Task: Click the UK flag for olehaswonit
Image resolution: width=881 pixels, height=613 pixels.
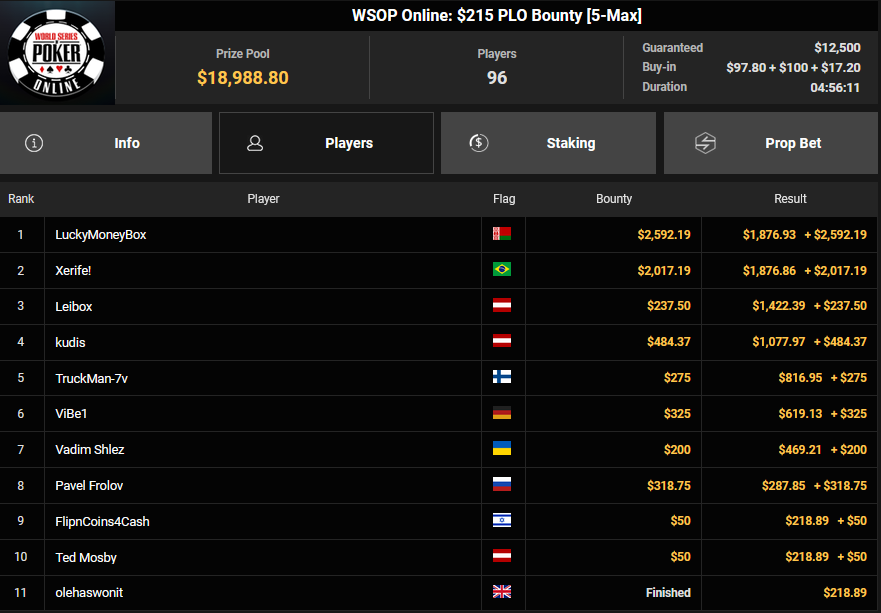Action: click(502, 592)
